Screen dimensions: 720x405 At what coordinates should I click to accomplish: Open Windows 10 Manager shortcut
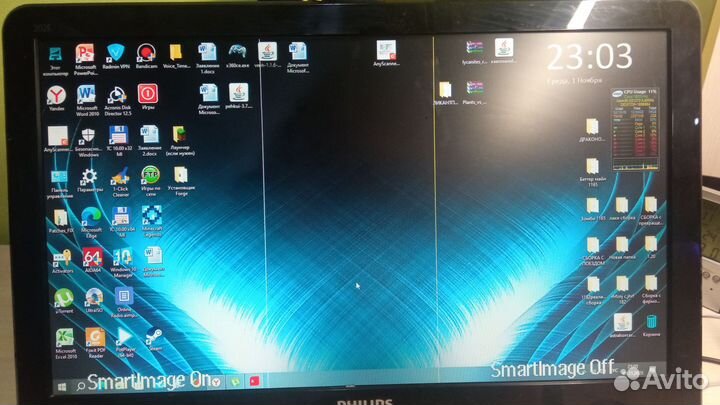click(x=122, y=258)
